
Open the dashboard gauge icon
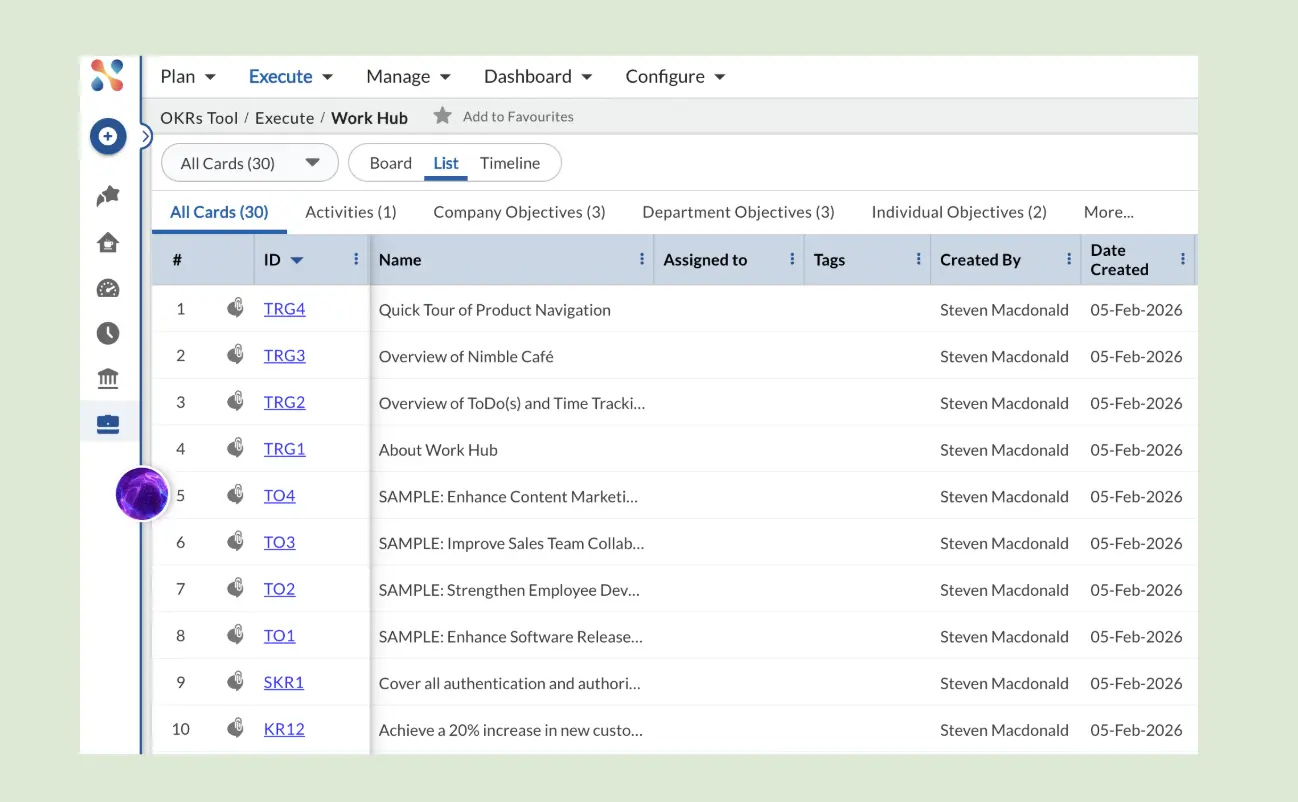(x=107, y=288)
